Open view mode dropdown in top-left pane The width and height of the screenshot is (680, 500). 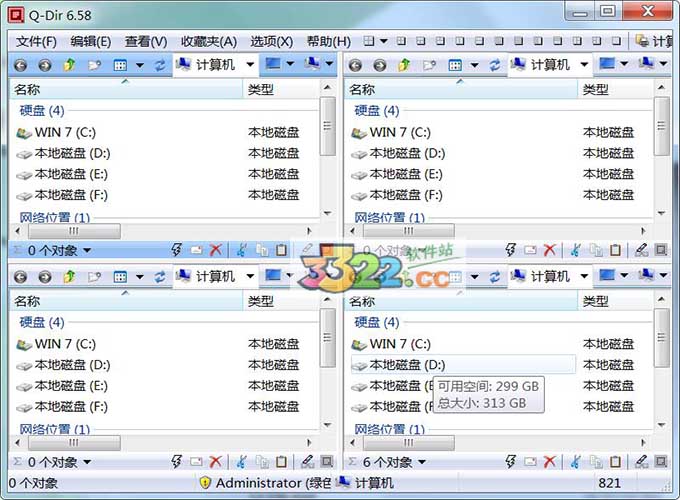[140, 65]
